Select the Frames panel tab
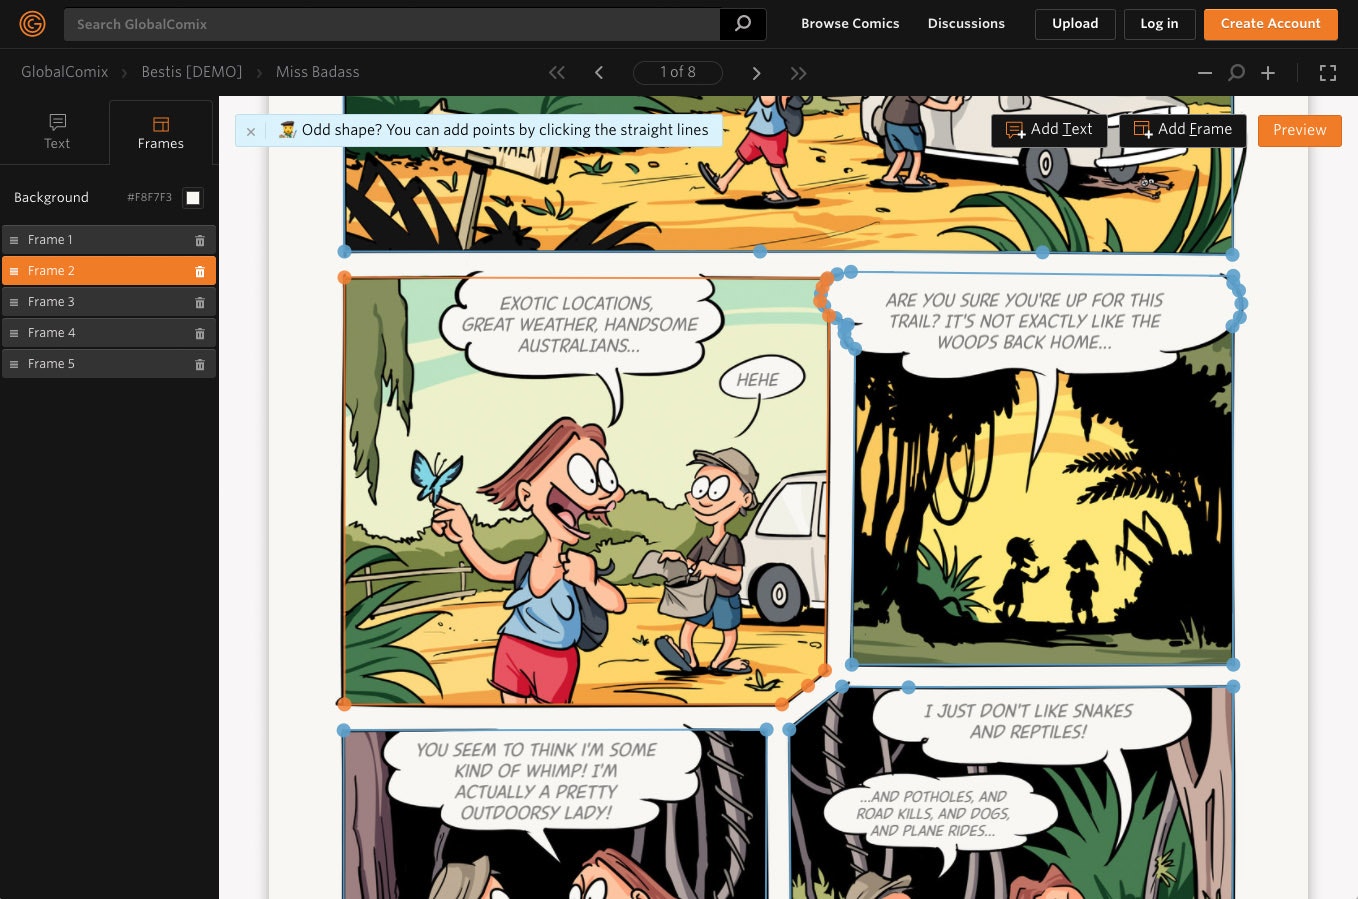This screenshot has height=899, width=1358. pos(160,132)
